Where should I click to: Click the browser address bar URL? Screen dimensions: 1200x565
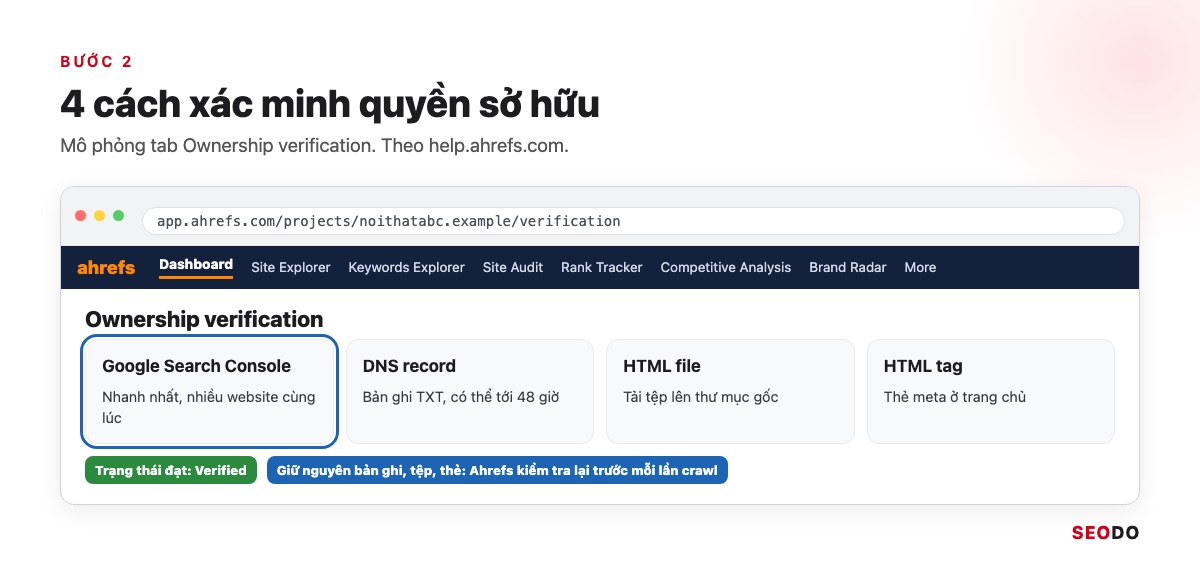(x=633, y=221)
